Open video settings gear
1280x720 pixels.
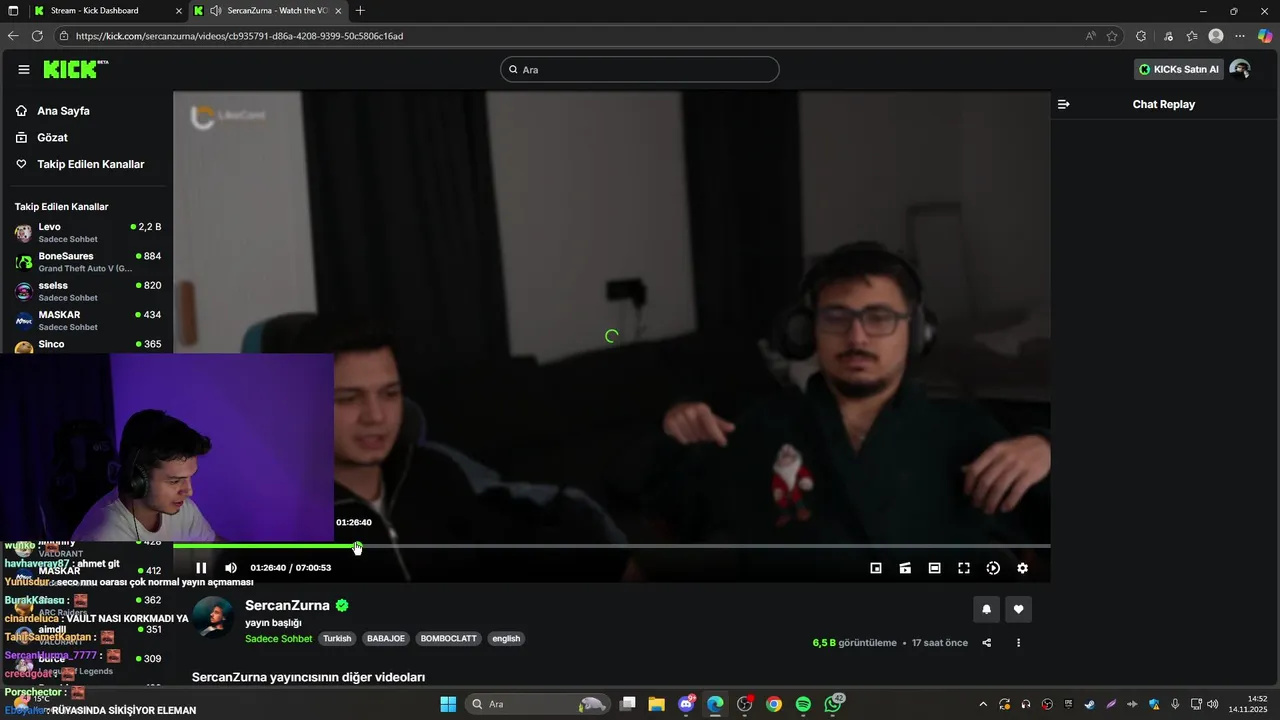1022,568
